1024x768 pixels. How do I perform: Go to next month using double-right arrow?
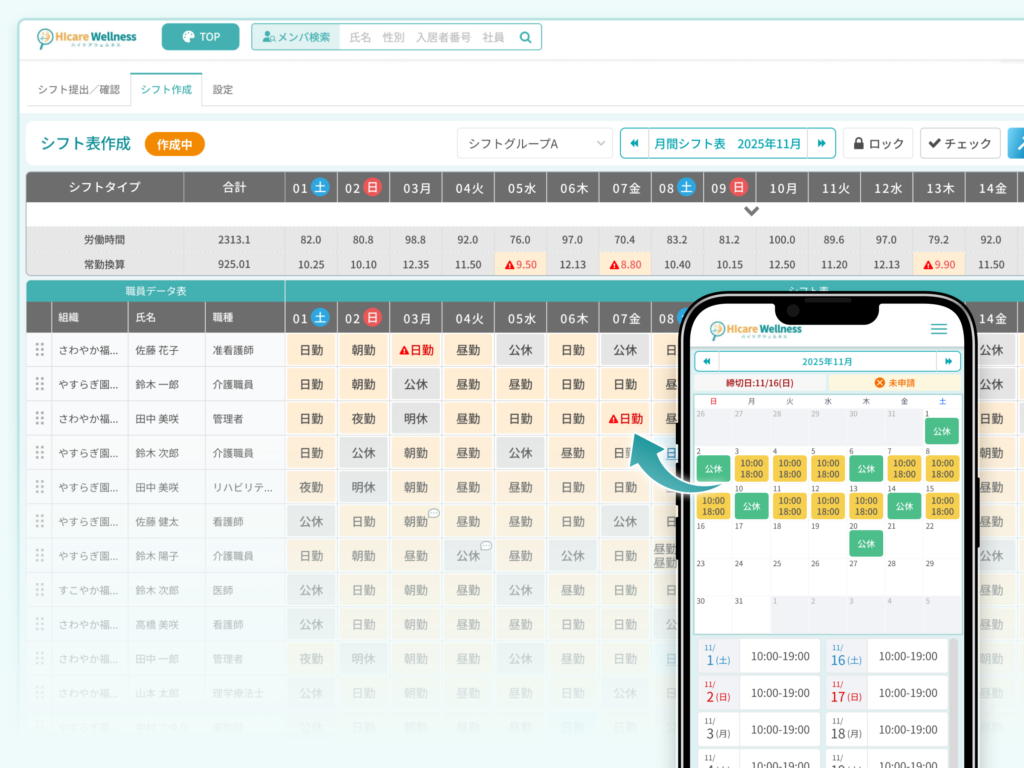click(821, 144)
